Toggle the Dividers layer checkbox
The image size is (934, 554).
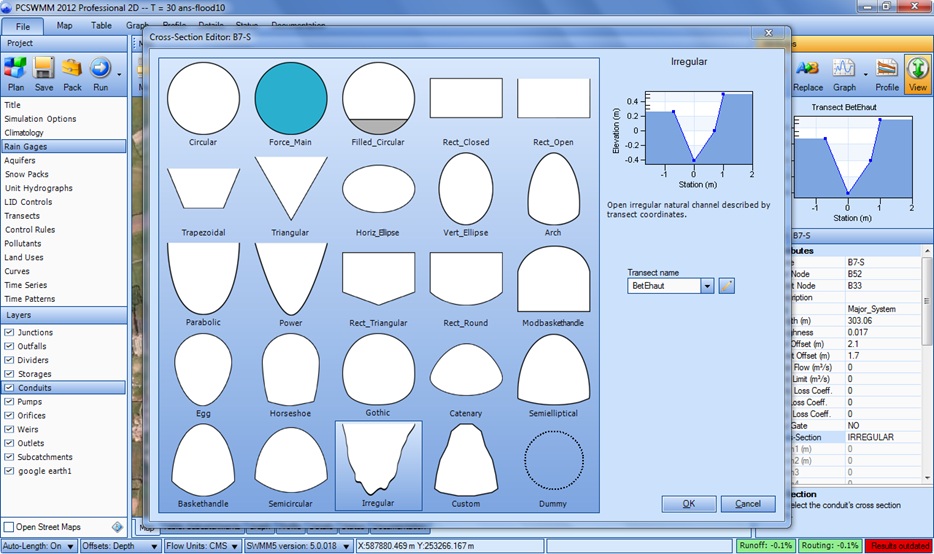9,360
